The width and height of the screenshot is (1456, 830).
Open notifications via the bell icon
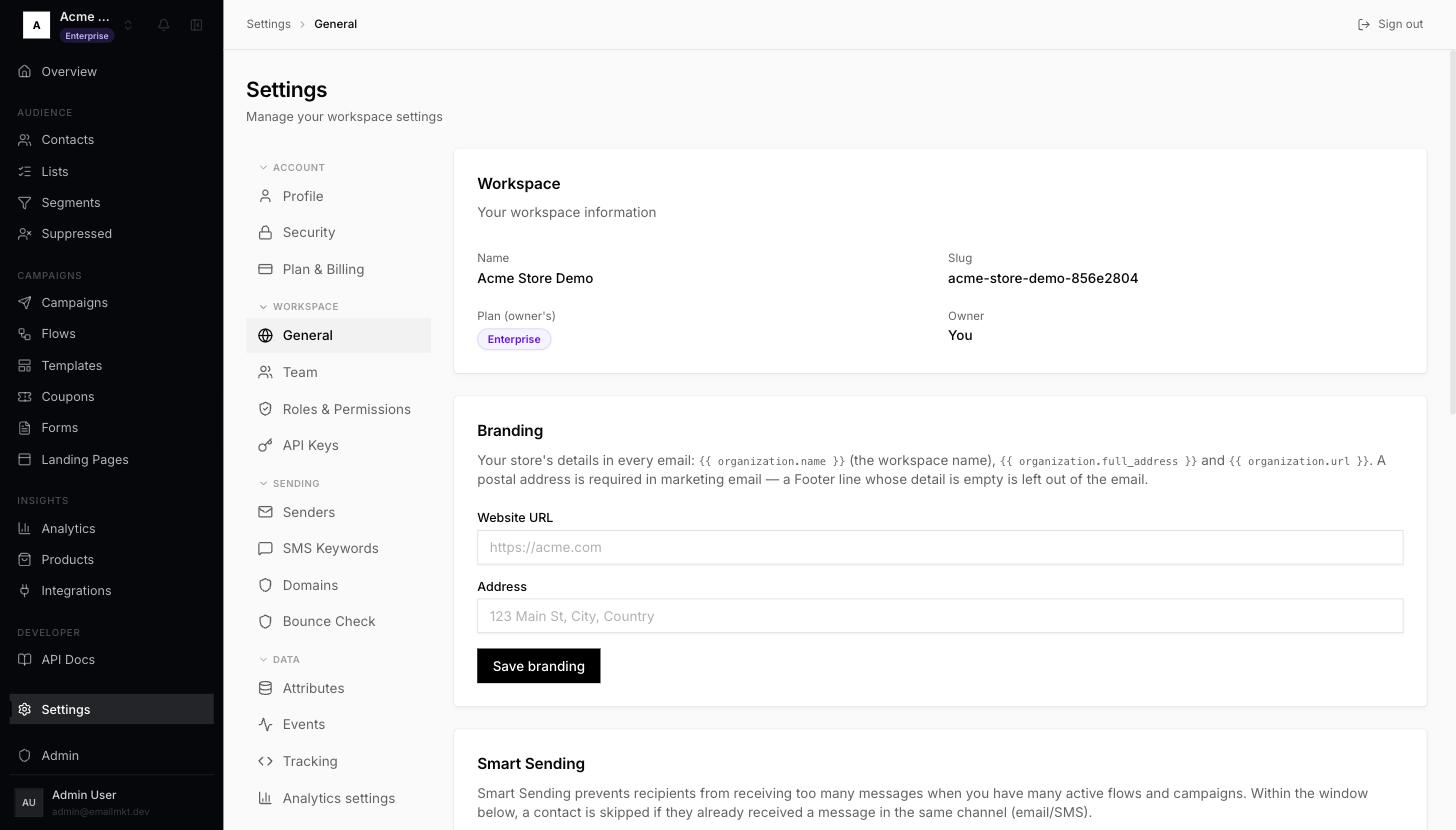tap(164, 25)
